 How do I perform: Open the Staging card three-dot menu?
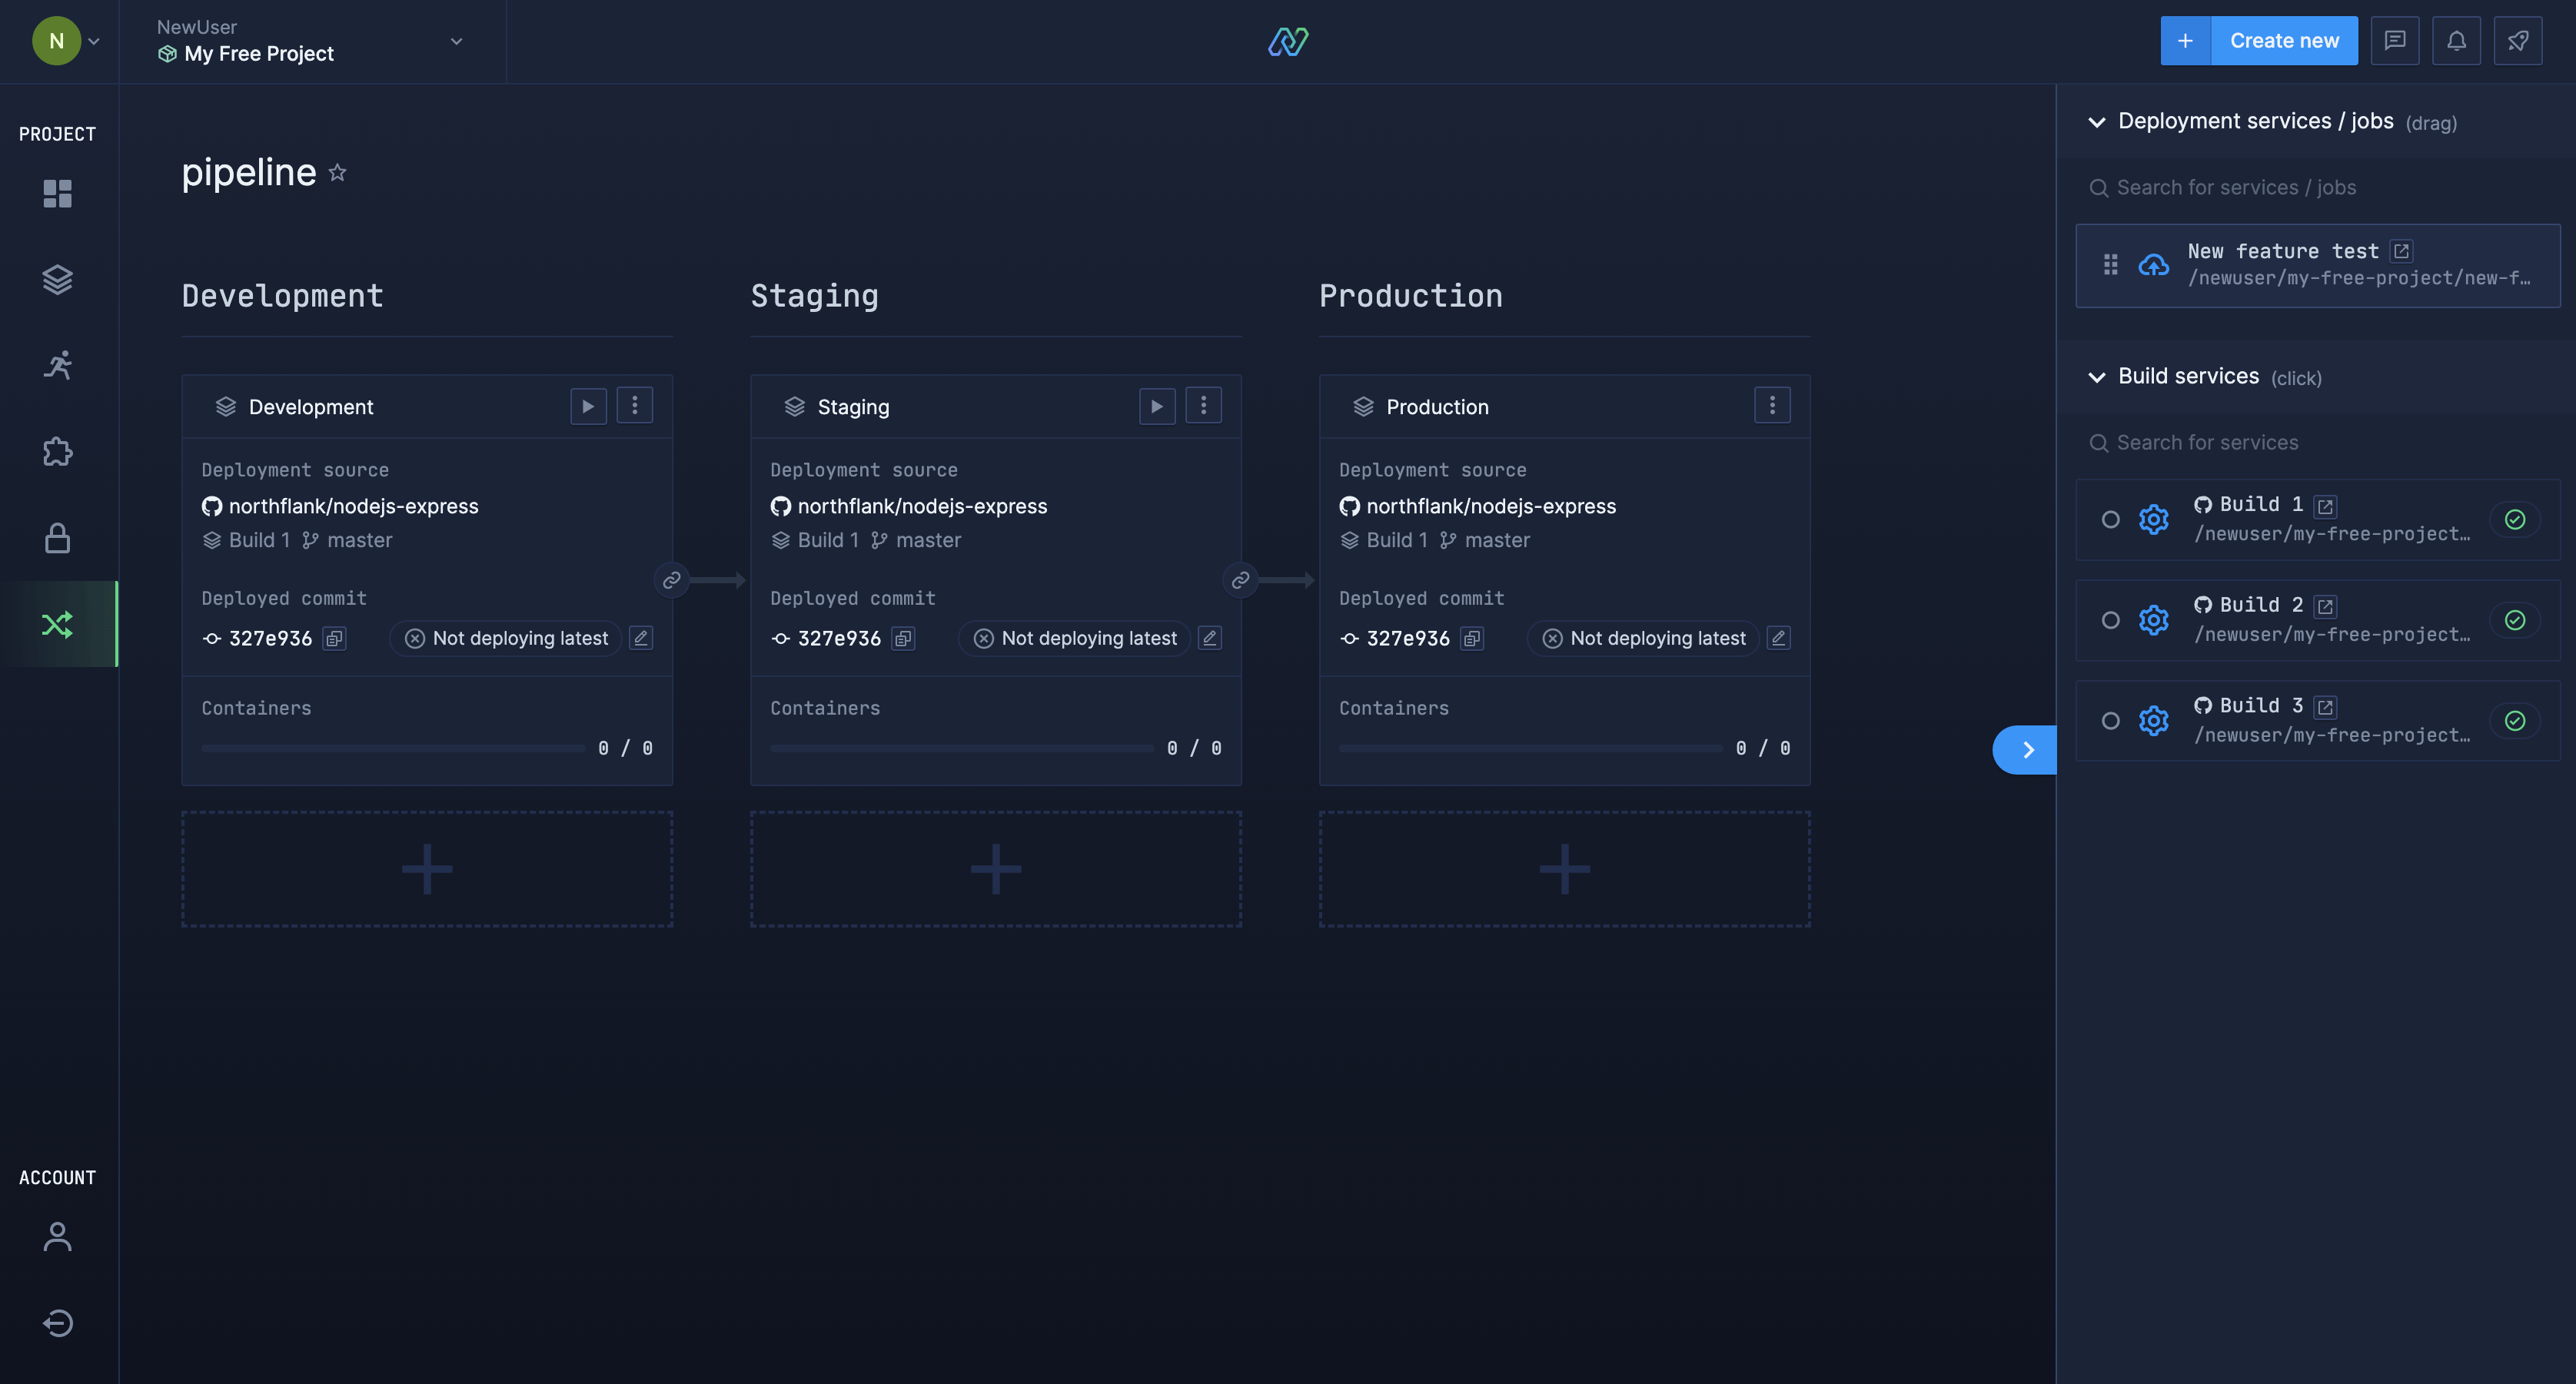click(1204, 406)
